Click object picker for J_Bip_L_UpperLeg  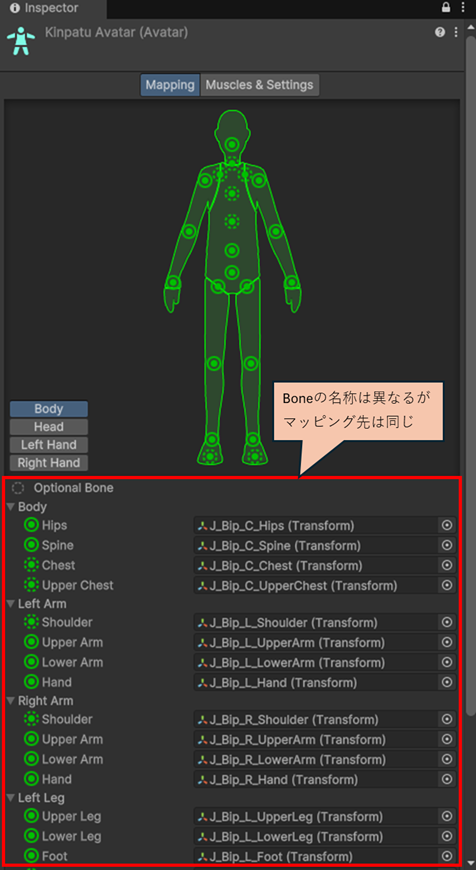point(447,816)
